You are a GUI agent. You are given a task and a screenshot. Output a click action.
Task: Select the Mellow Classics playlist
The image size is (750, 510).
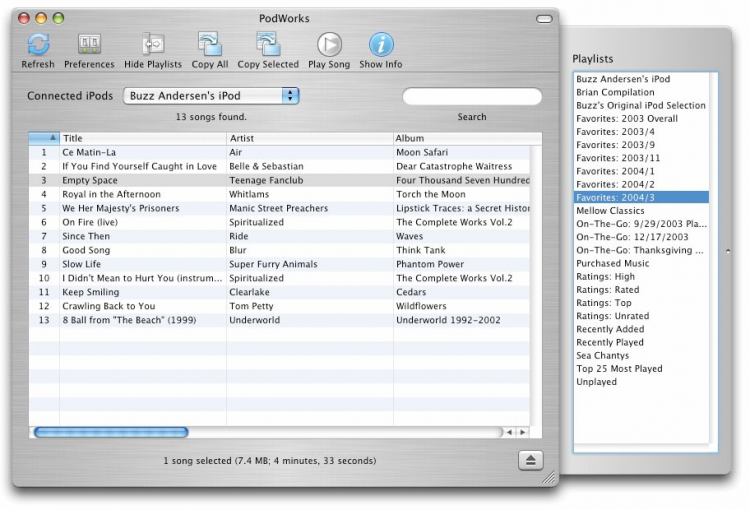pyautogui.click(x=610, y=211)
